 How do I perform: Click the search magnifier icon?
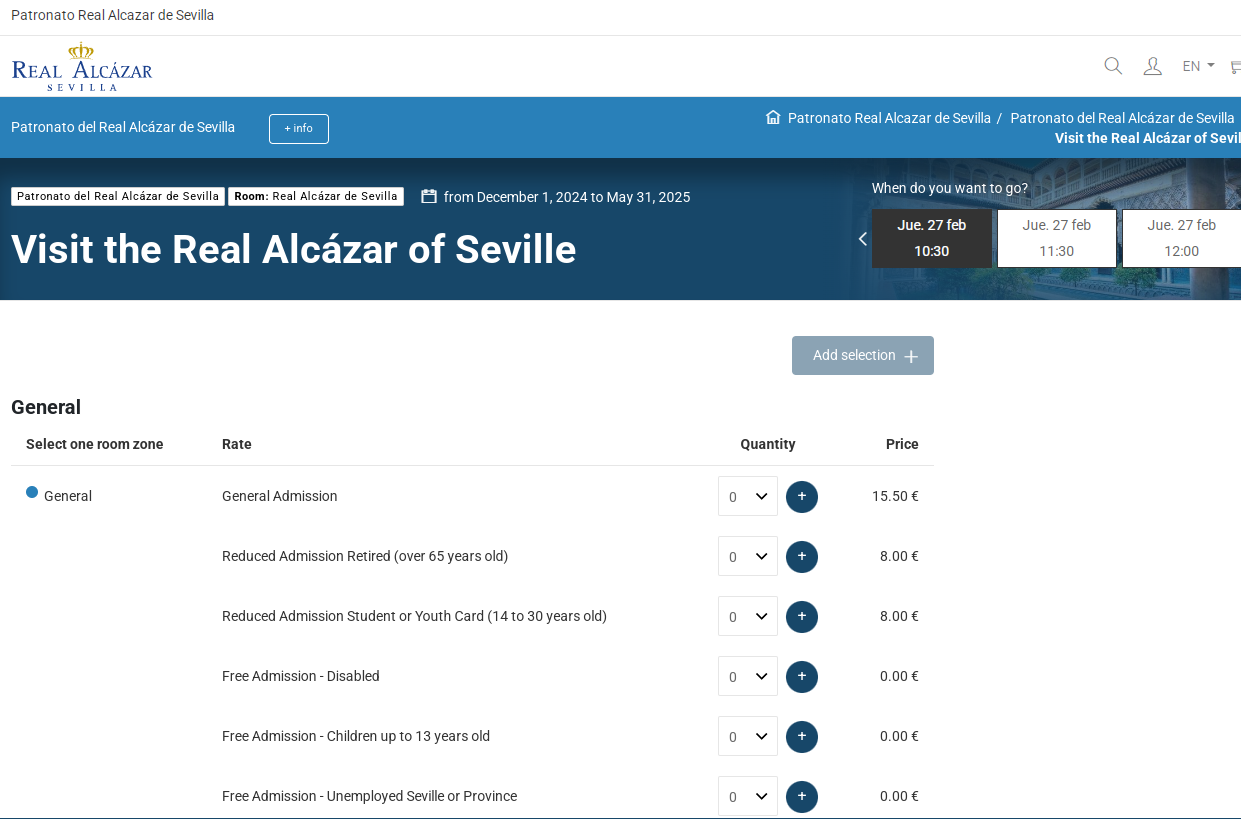tap(1113, 66)
